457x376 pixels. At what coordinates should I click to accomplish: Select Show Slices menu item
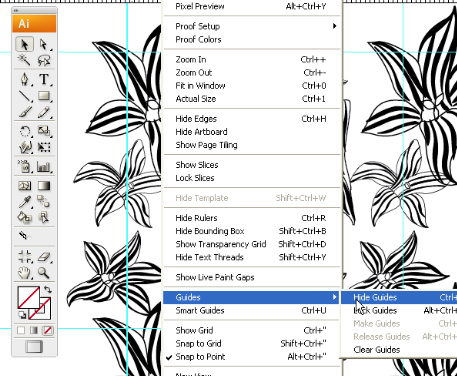[252, 165]
